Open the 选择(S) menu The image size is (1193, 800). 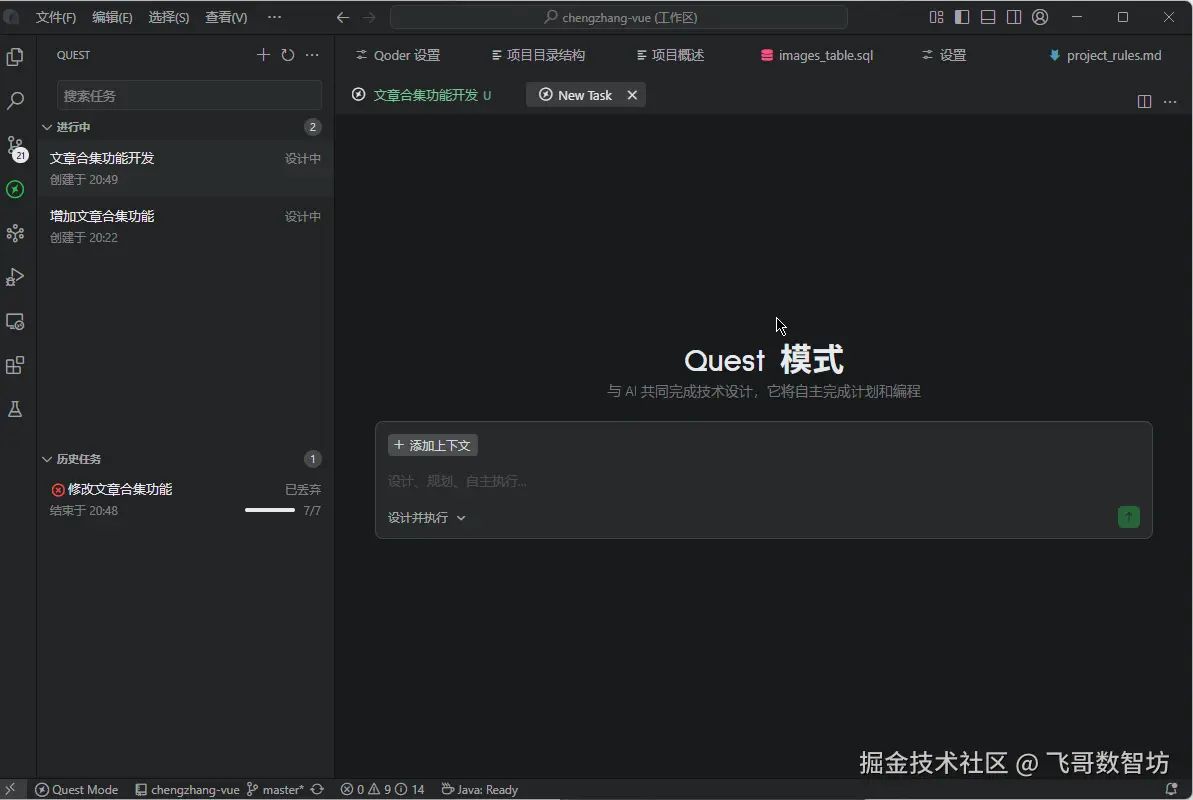[x=168, y=17]
